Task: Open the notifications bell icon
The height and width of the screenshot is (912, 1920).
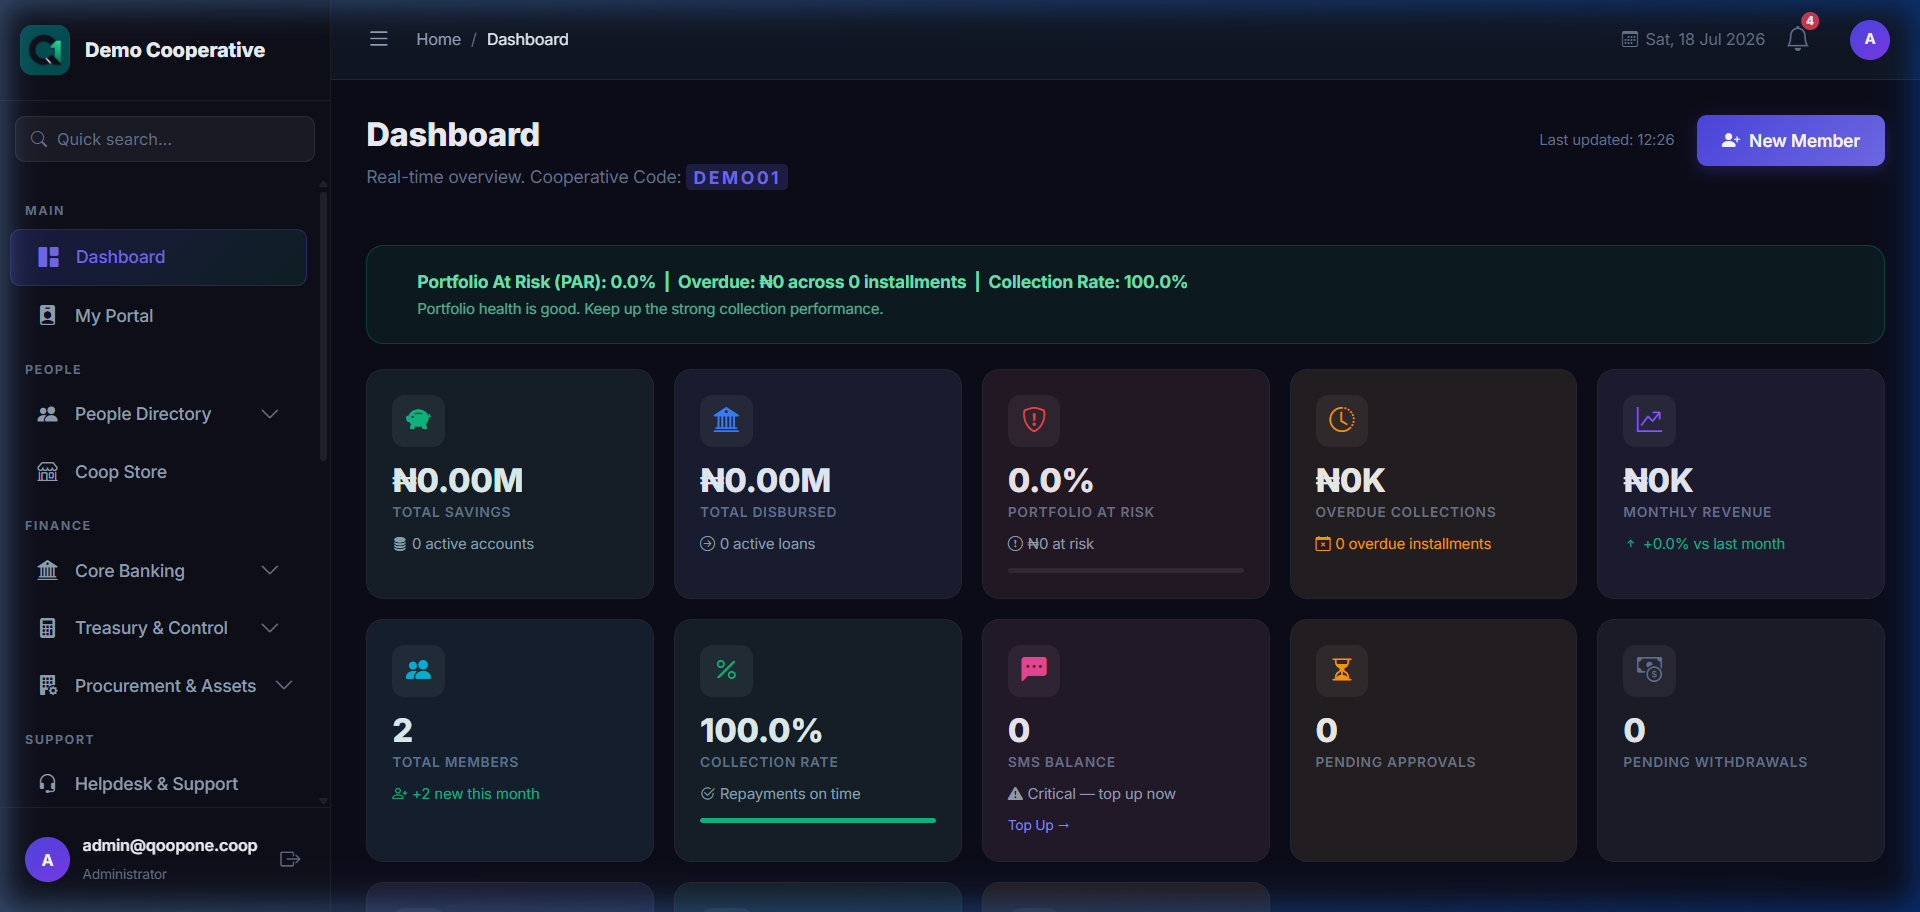Action: click(1798, 39)
